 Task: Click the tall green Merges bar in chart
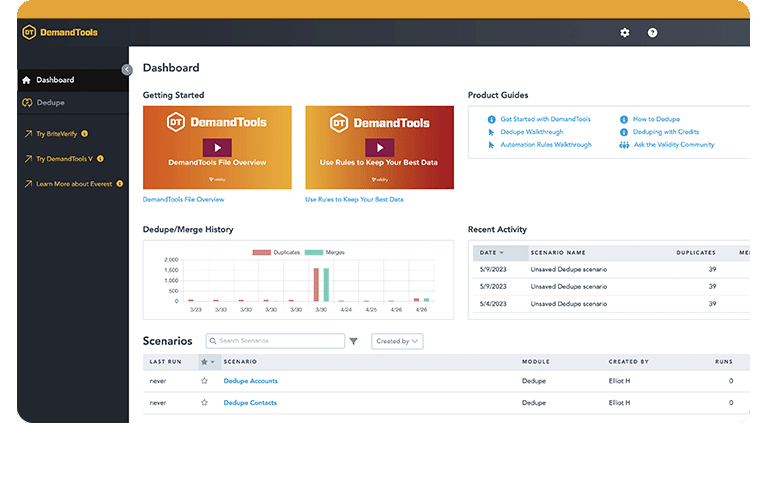coord(326,285)
